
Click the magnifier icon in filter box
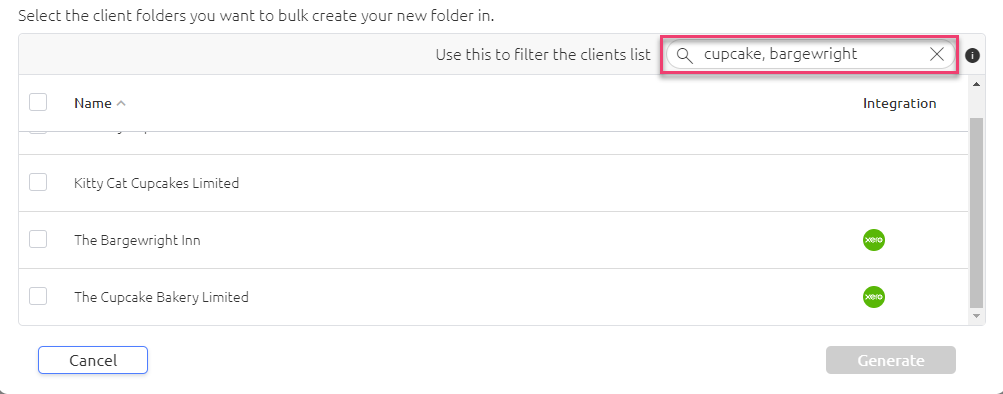(x=684, y=56)
